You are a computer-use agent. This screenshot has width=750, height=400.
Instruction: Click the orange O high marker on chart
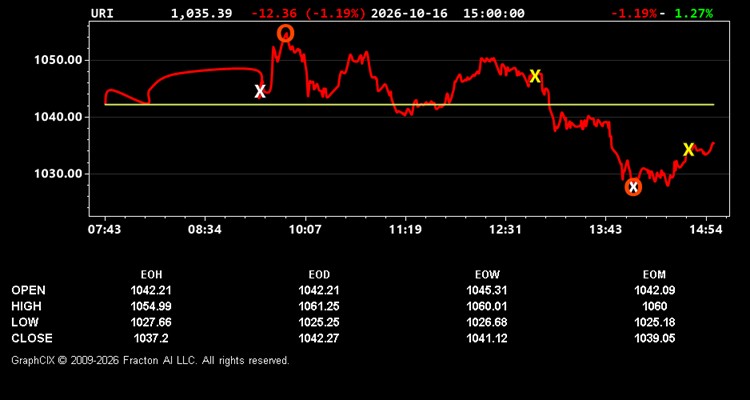point(286,33)
